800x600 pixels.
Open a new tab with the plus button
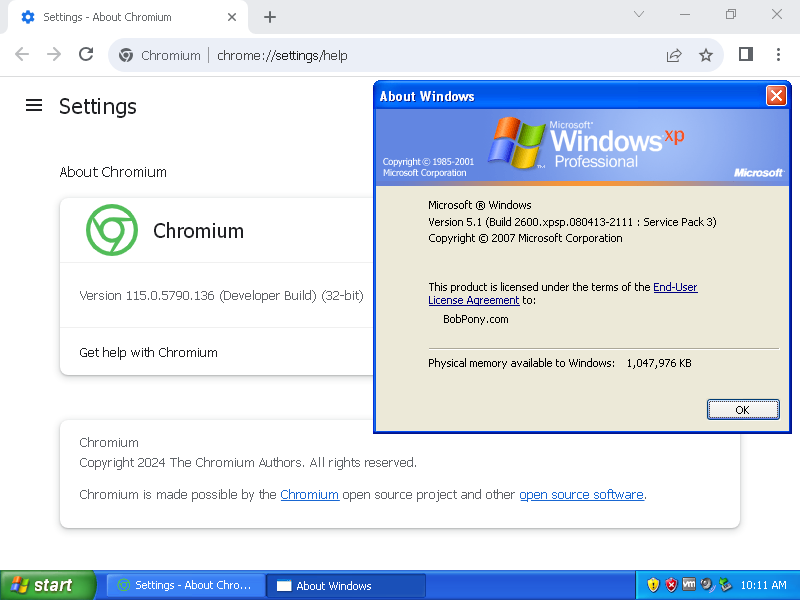(270, 17)
